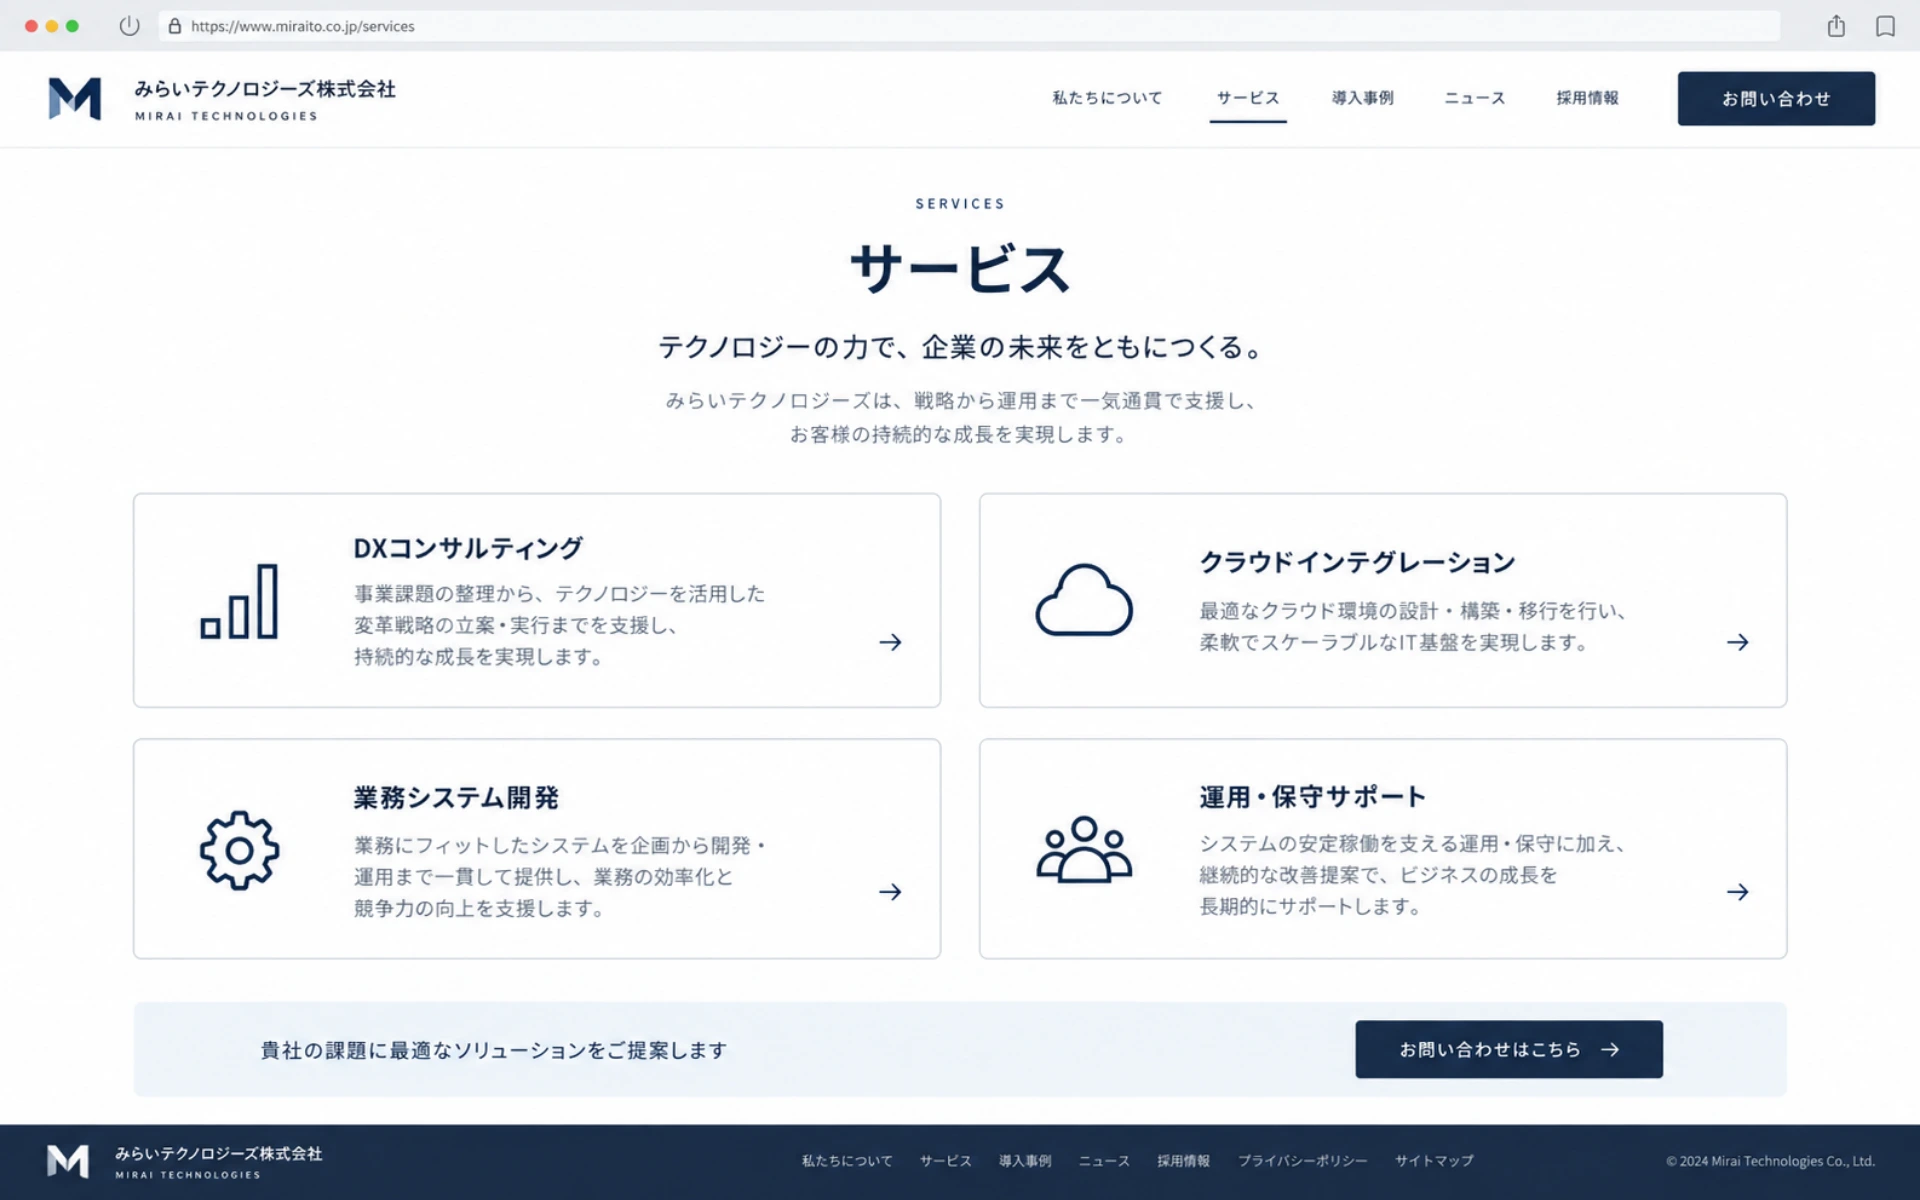The height and width of the screenshot is (1200, 1920).
Task: Click the bar chart icon for DXコンサルティング
Action: pyautogui.click(x=239, y=601)
